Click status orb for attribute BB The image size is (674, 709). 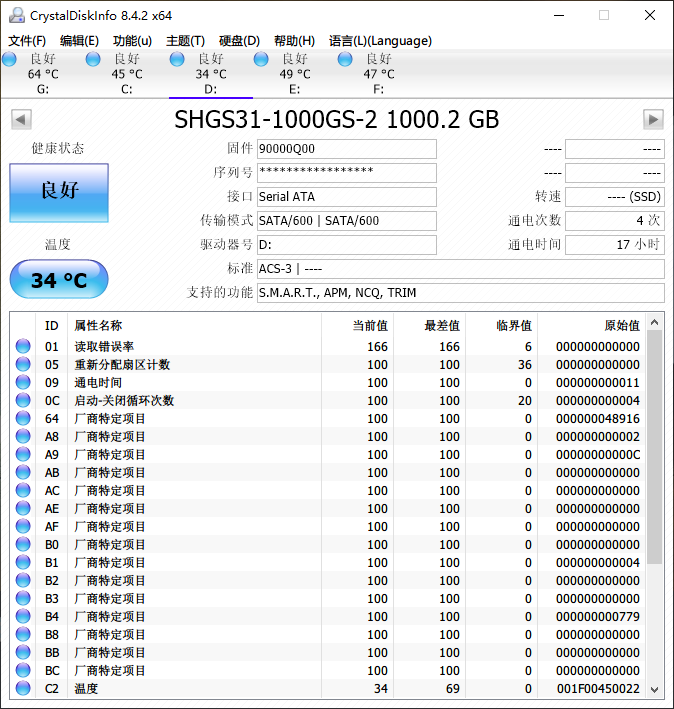coord(23,652)
